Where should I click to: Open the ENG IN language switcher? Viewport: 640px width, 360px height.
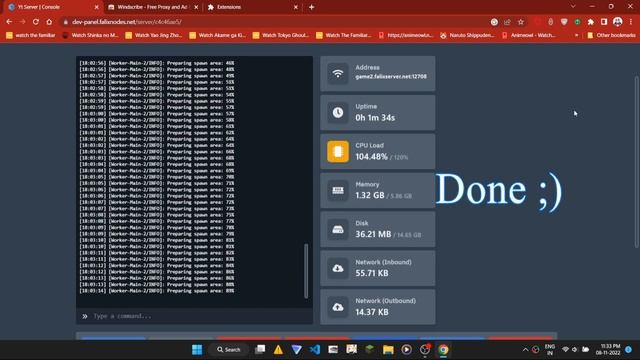pos(549,350)
